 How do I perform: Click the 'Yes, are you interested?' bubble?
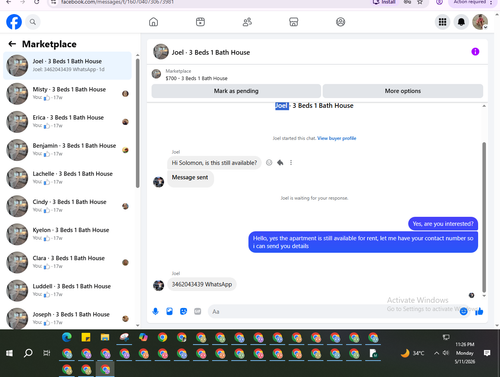[443, 224]
